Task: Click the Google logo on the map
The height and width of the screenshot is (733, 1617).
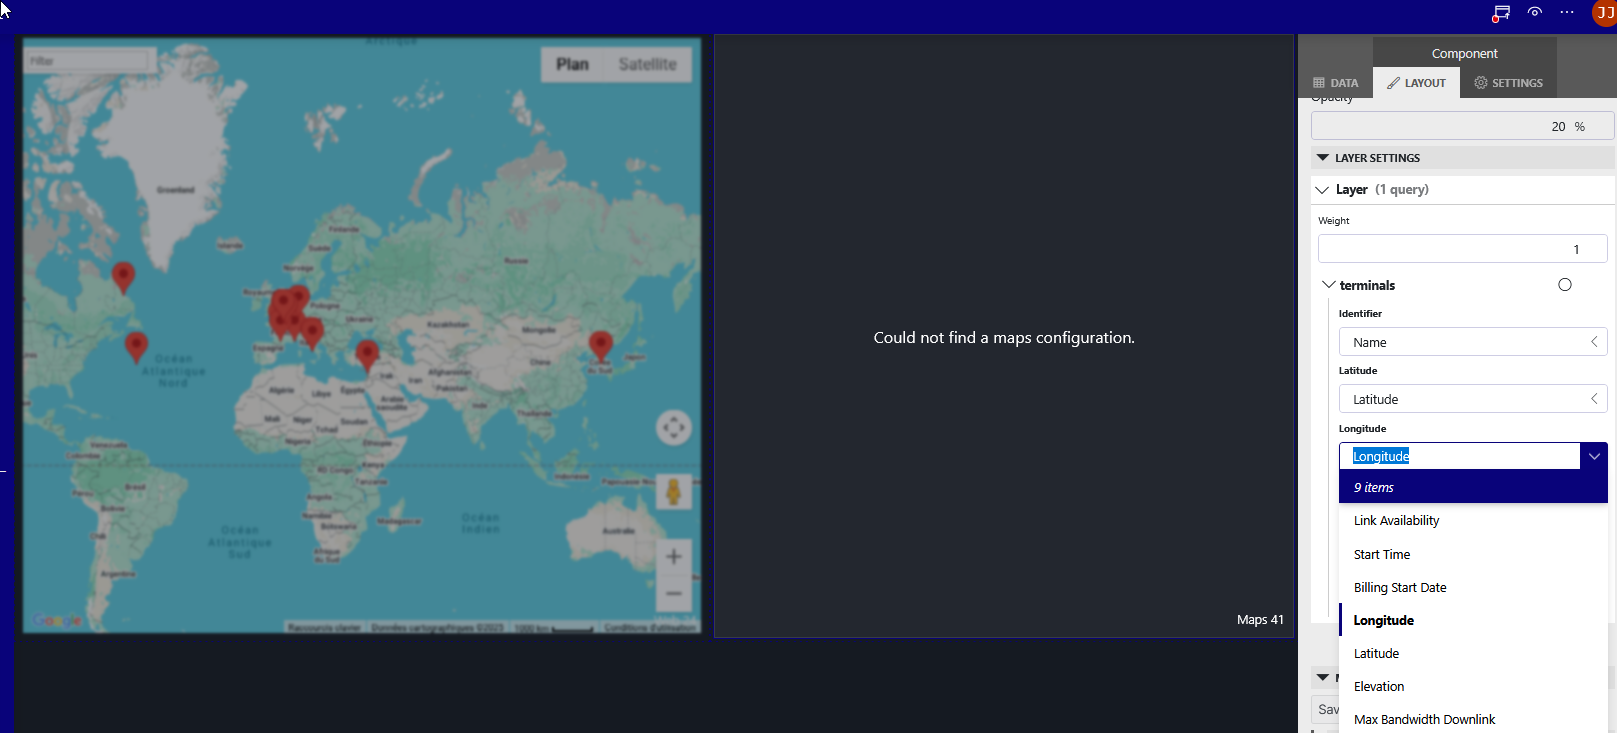Action: pyautogui.click(x=57, y=621)
